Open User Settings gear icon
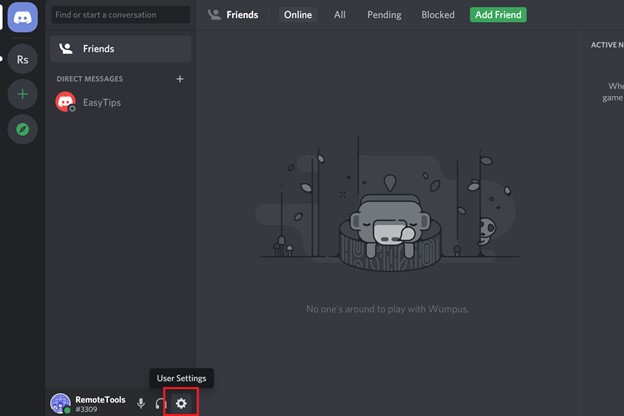624x416 pixels. click(181, 403)
